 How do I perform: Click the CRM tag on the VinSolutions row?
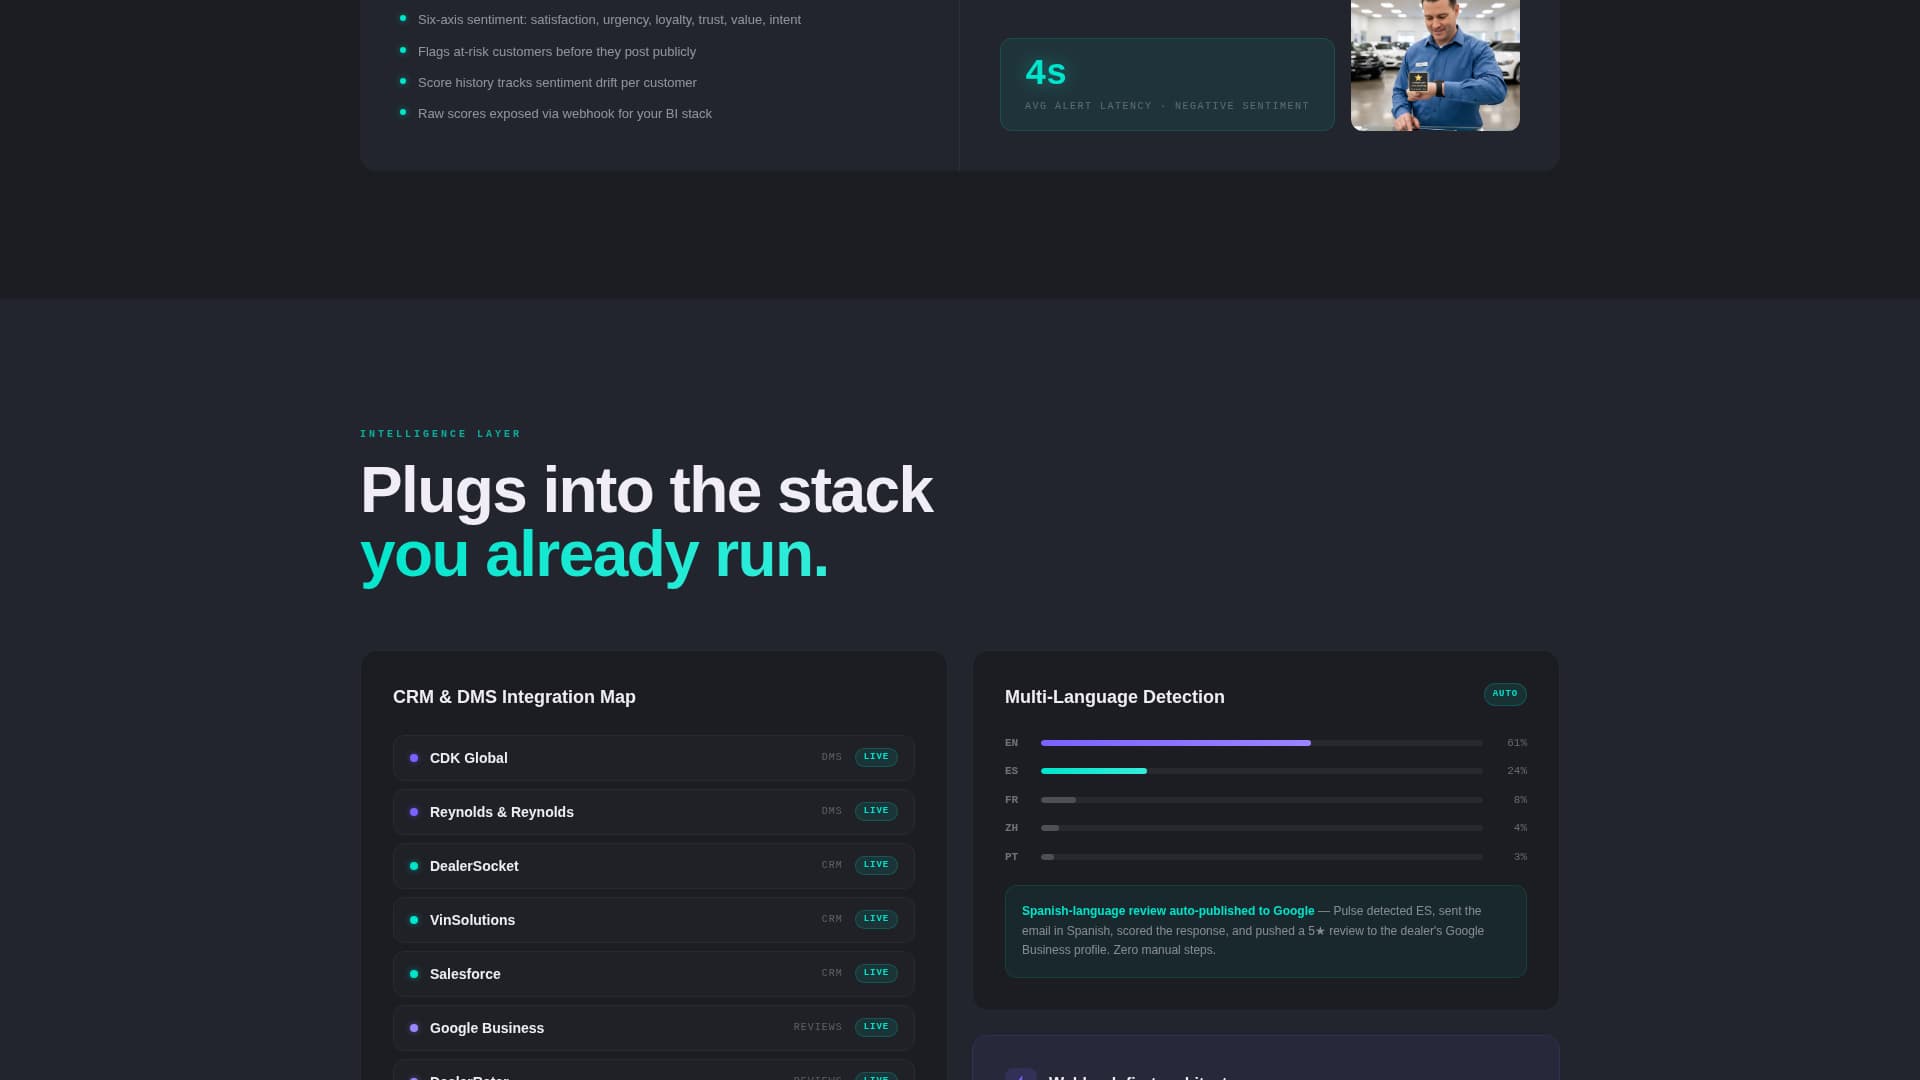[832, 919]
